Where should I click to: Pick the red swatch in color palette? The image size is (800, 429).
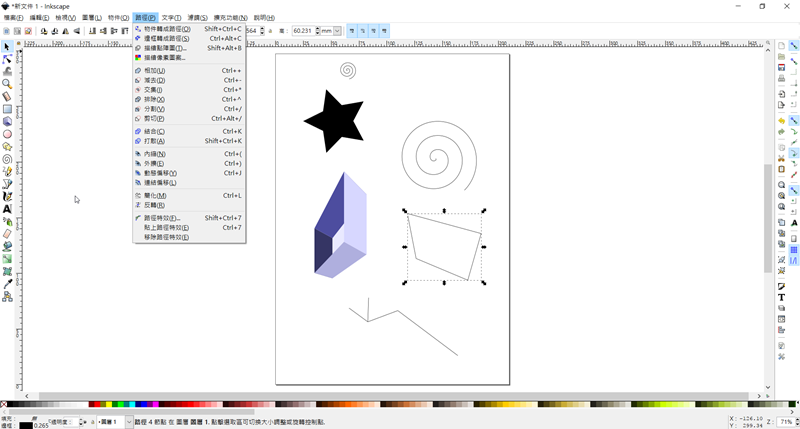pos(99,405)
